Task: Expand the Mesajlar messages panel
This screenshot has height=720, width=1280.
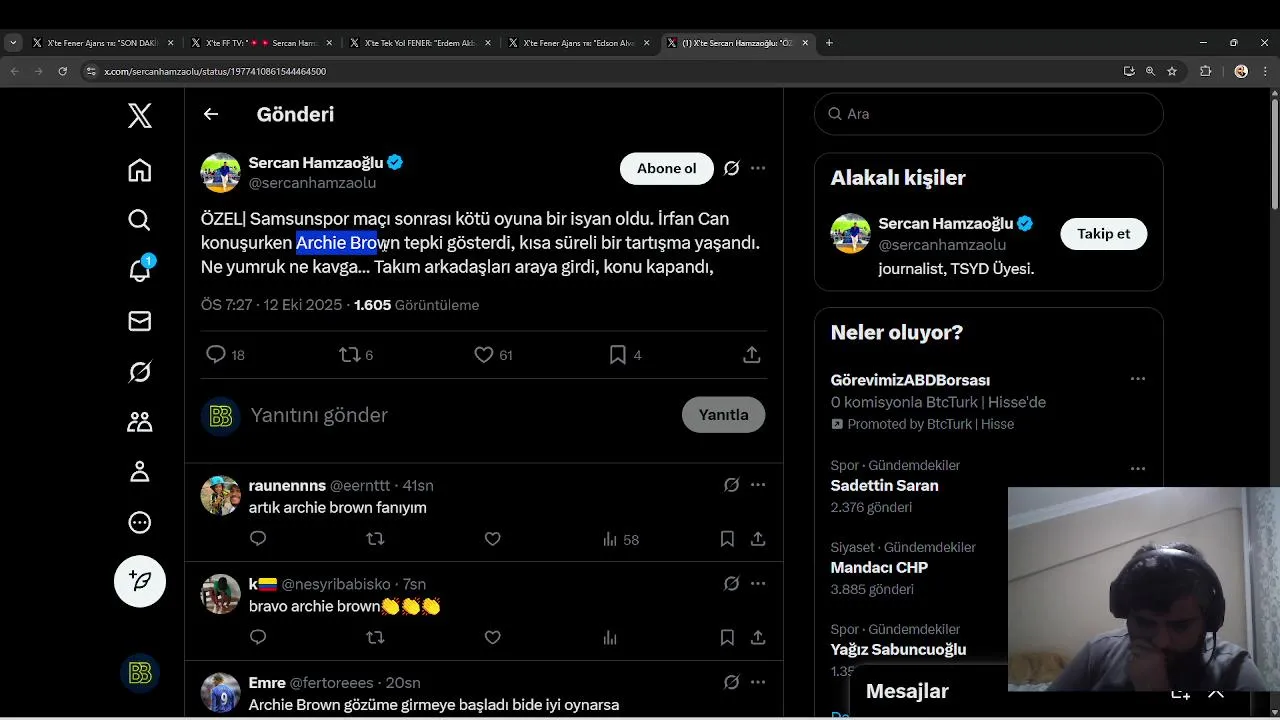Action: pos(1215,693)
